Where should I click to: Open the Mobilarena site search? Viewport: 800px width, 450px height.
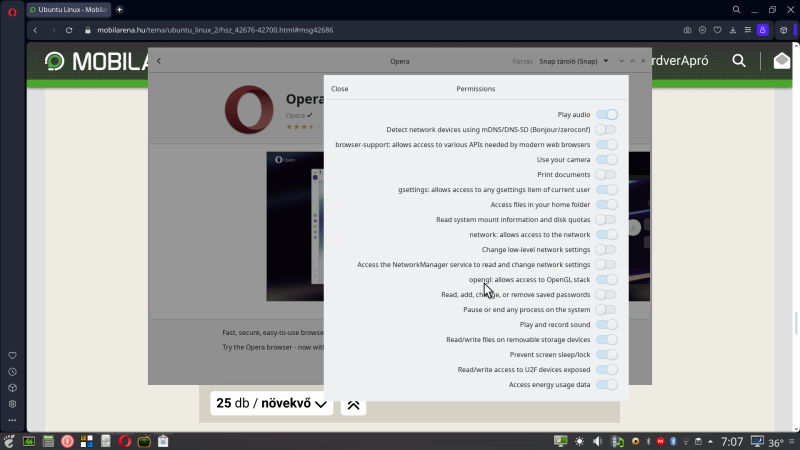point(739,61)
